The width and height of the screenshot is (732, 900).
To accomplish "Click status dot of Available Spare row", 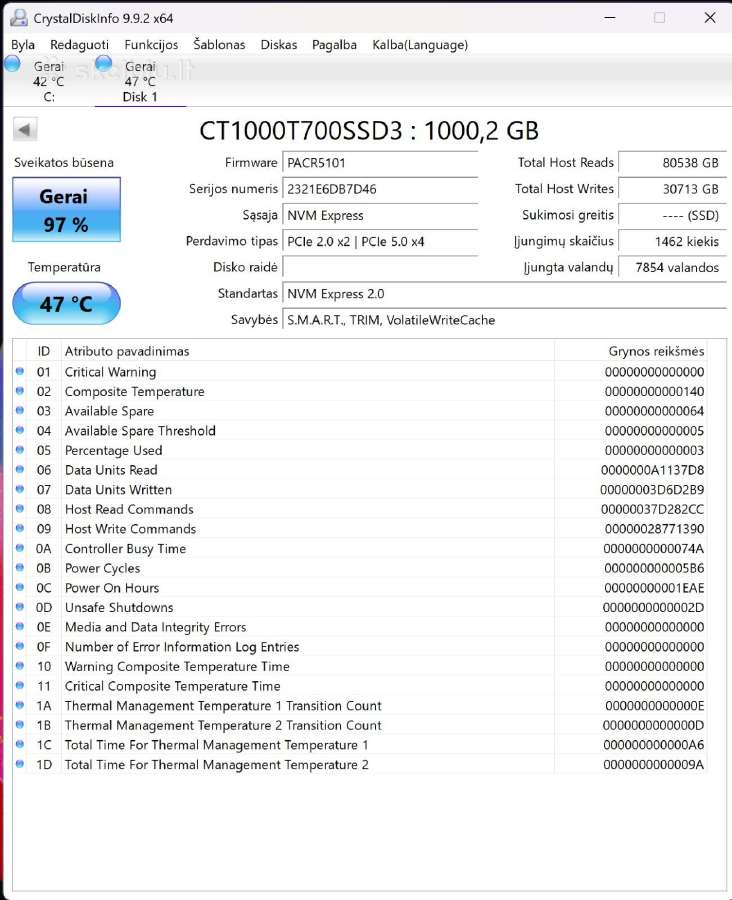I will click(20, 410).
